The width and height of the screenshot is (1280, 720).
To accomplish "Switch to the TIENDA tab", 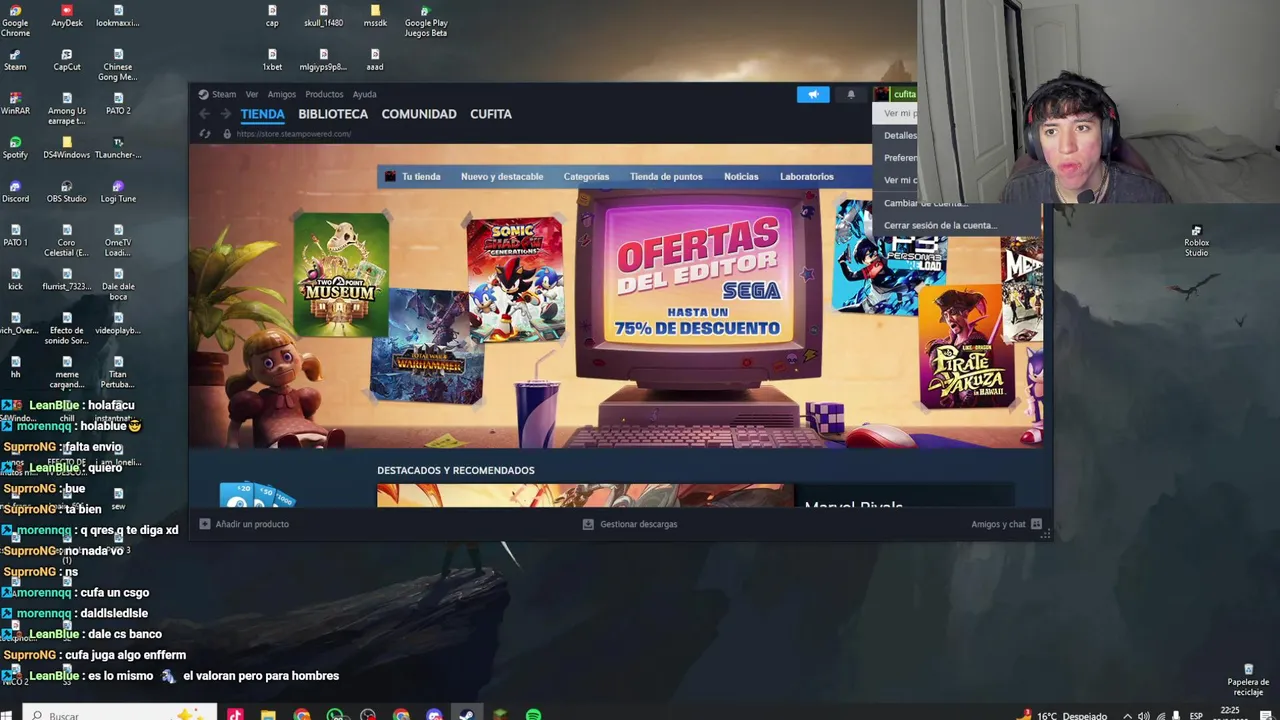I will click(263, 114).
